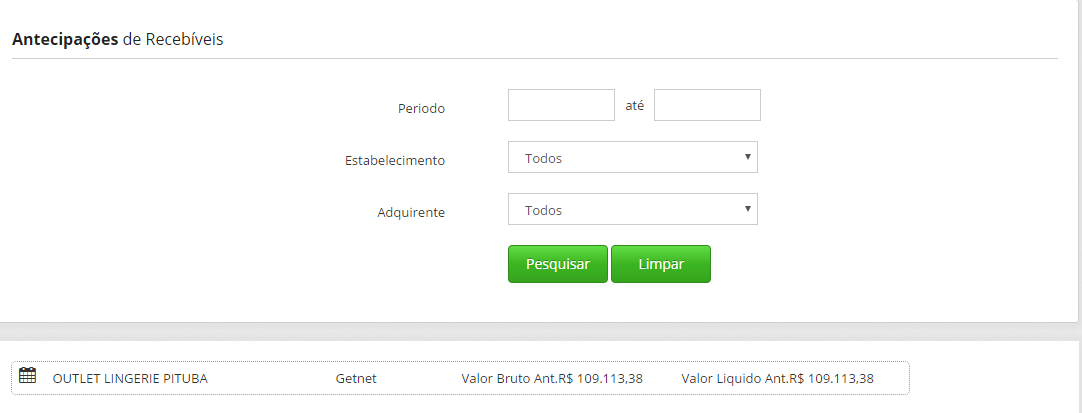This screenshot has width=1082, height=413.
Task: Click the Adquirente field label
Action: click(x=411, y=213)
